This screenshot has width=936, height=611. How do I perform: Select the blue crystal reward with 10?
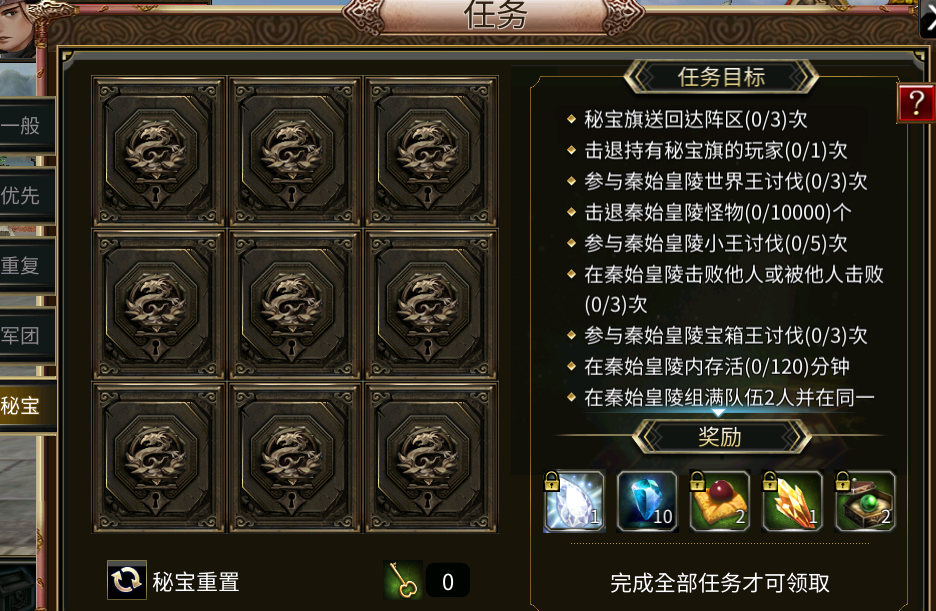(647, 501)
